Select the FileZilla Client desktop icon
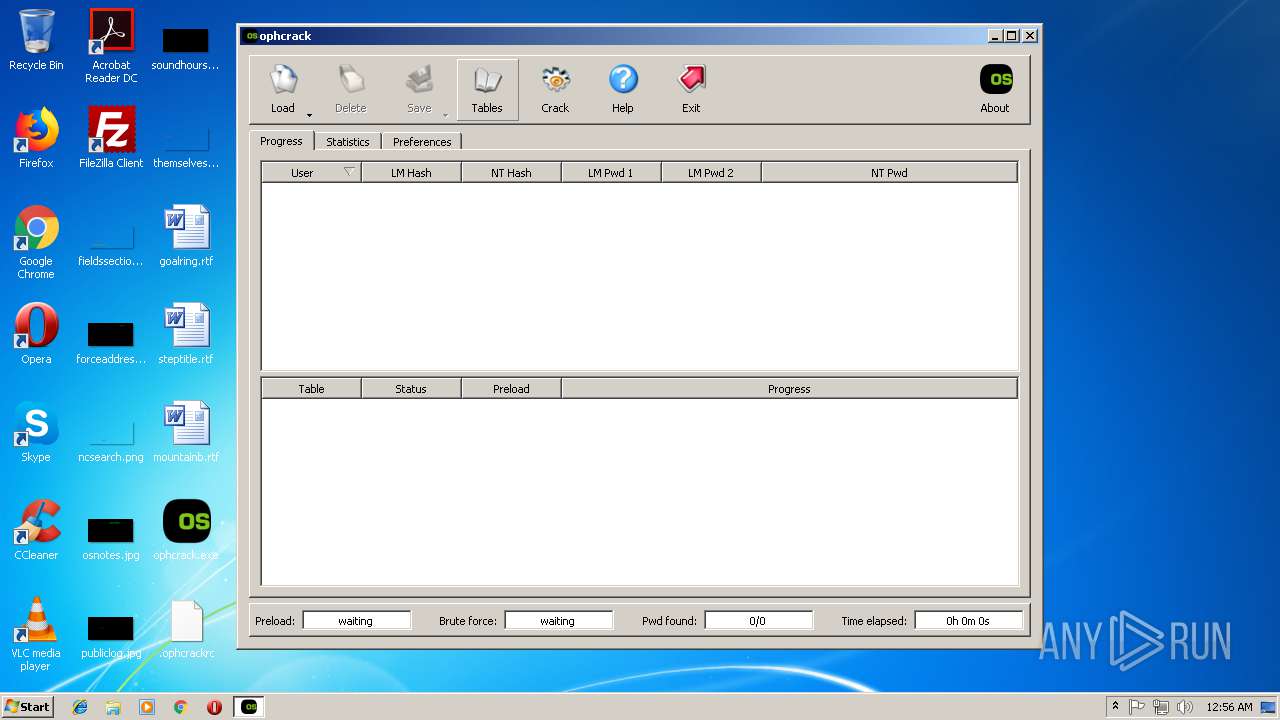Image resolution: width=1280 pixels, height=720 pixels. 111,138
